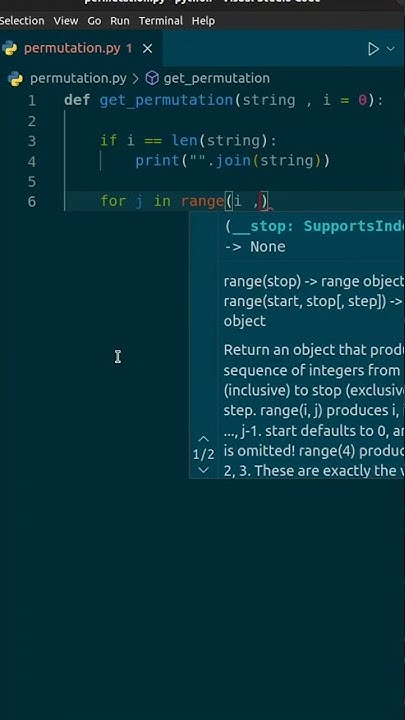This screenshot has width=405, height=720.
Task: Click line number 3 in gutter
Action: pos(32,141)
